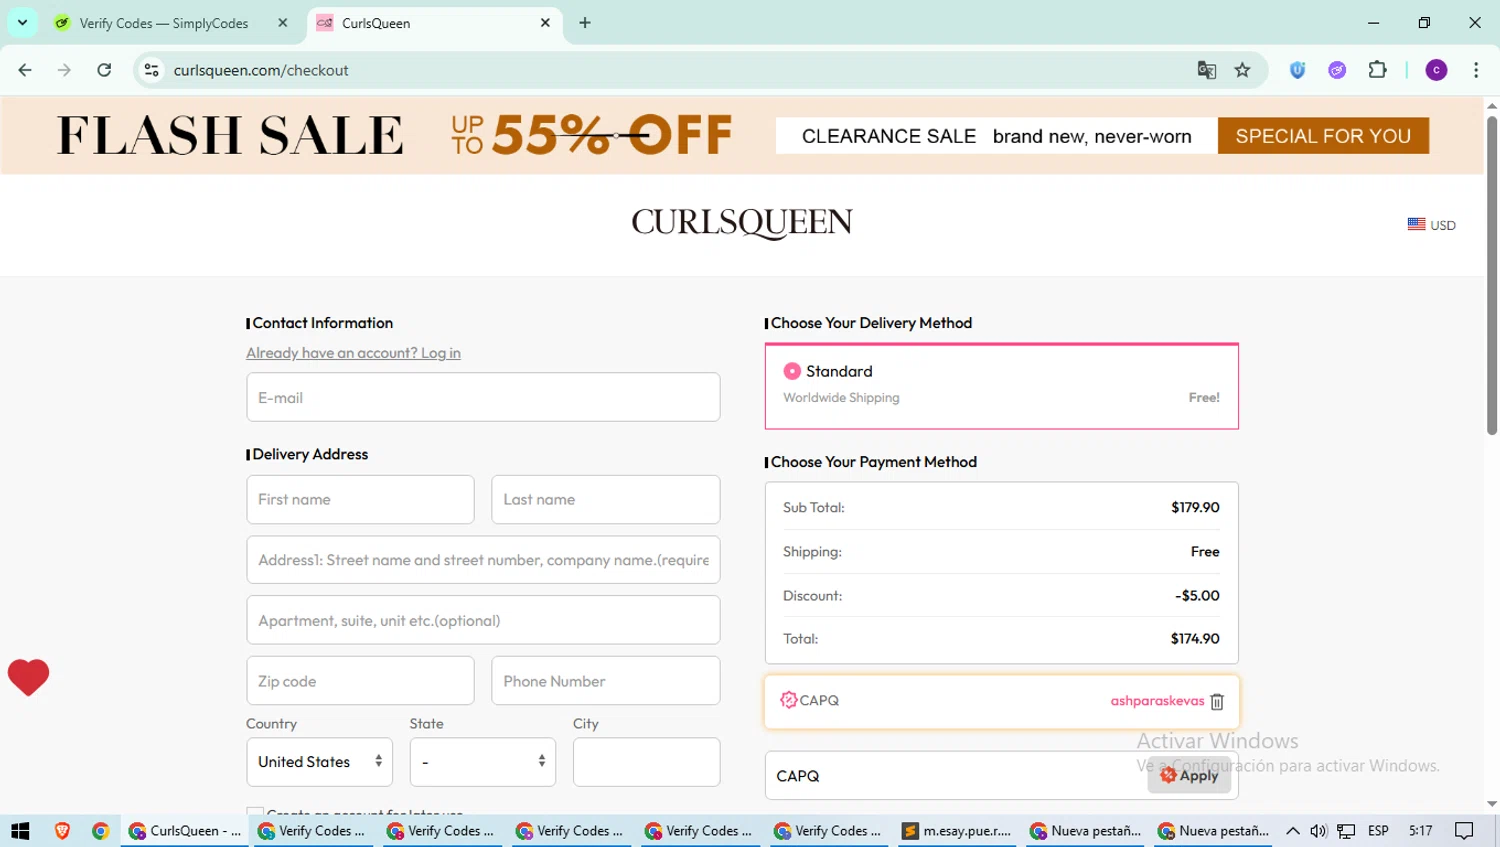Apply the coupon code
1500x847 pixels.
[1189, 775]
